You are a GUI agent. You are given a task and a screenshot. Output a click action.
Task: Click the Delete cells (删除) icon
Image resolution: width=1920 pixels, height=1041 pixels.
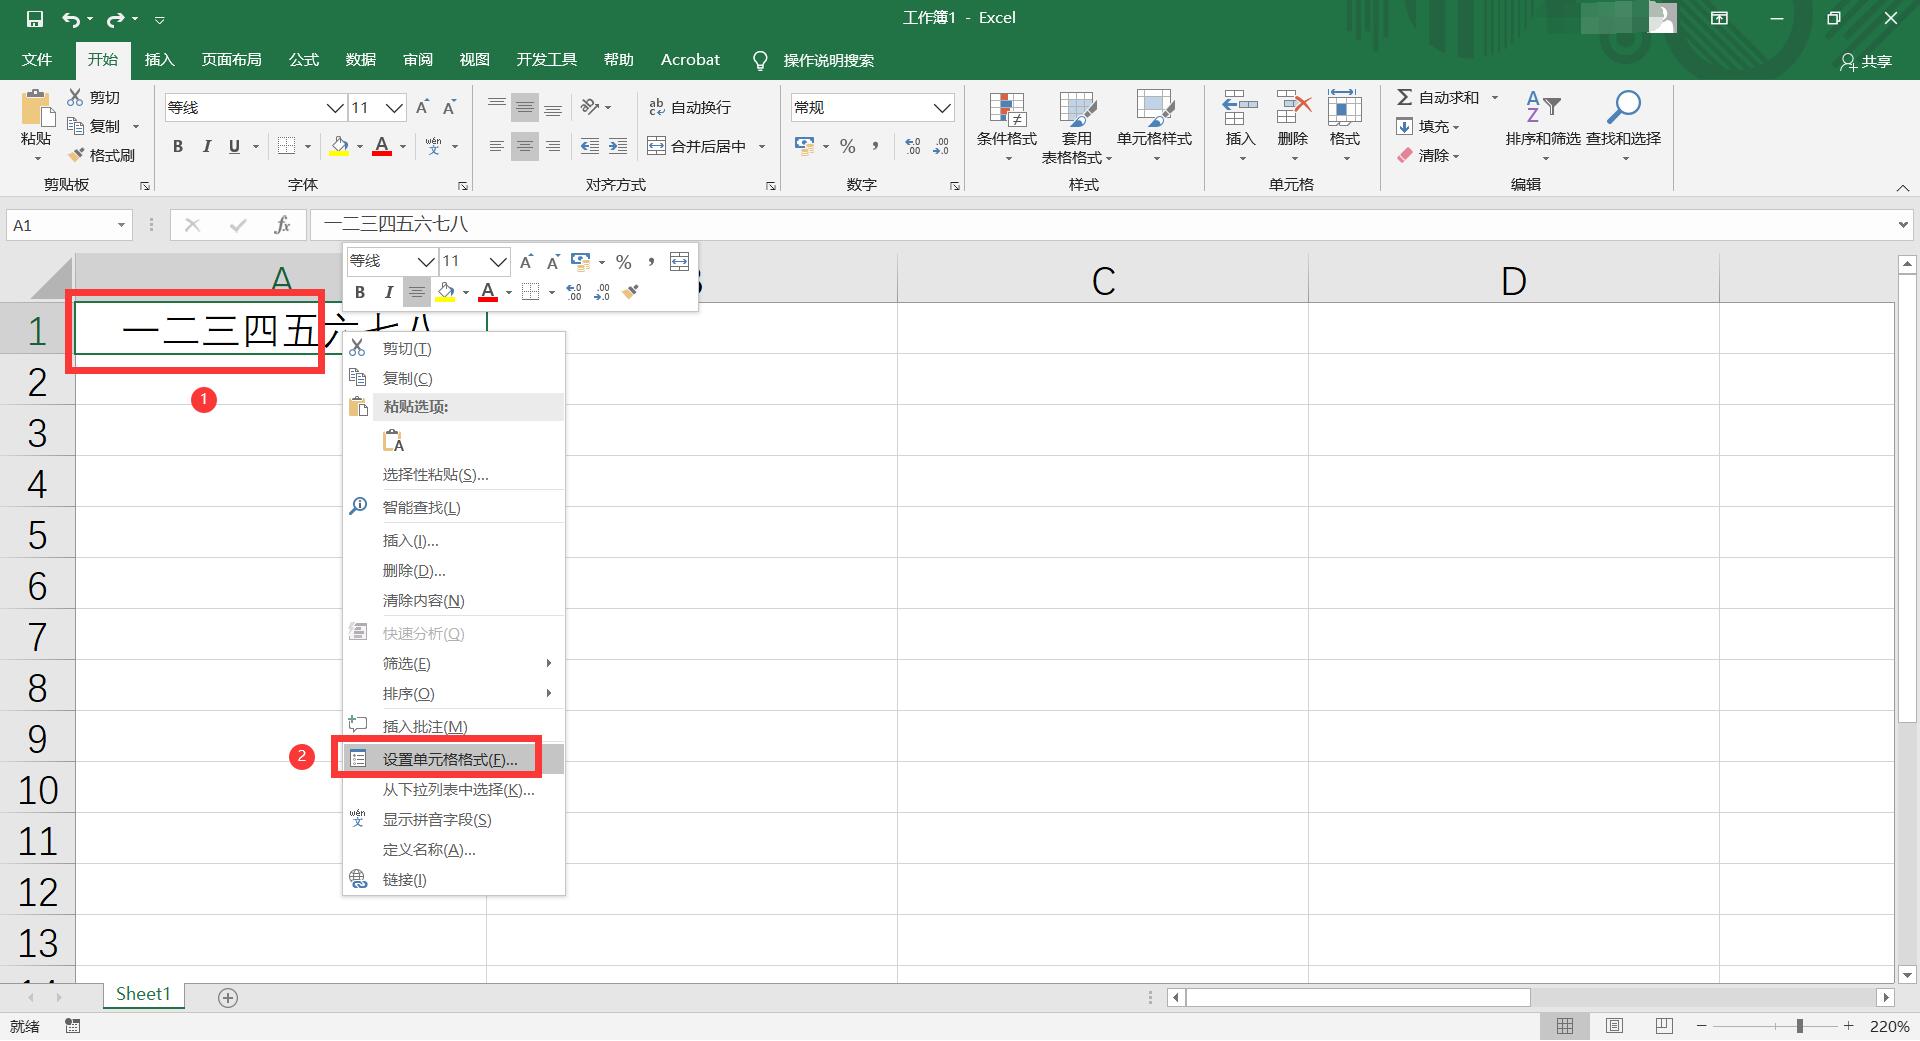[x=1293, y=108]
